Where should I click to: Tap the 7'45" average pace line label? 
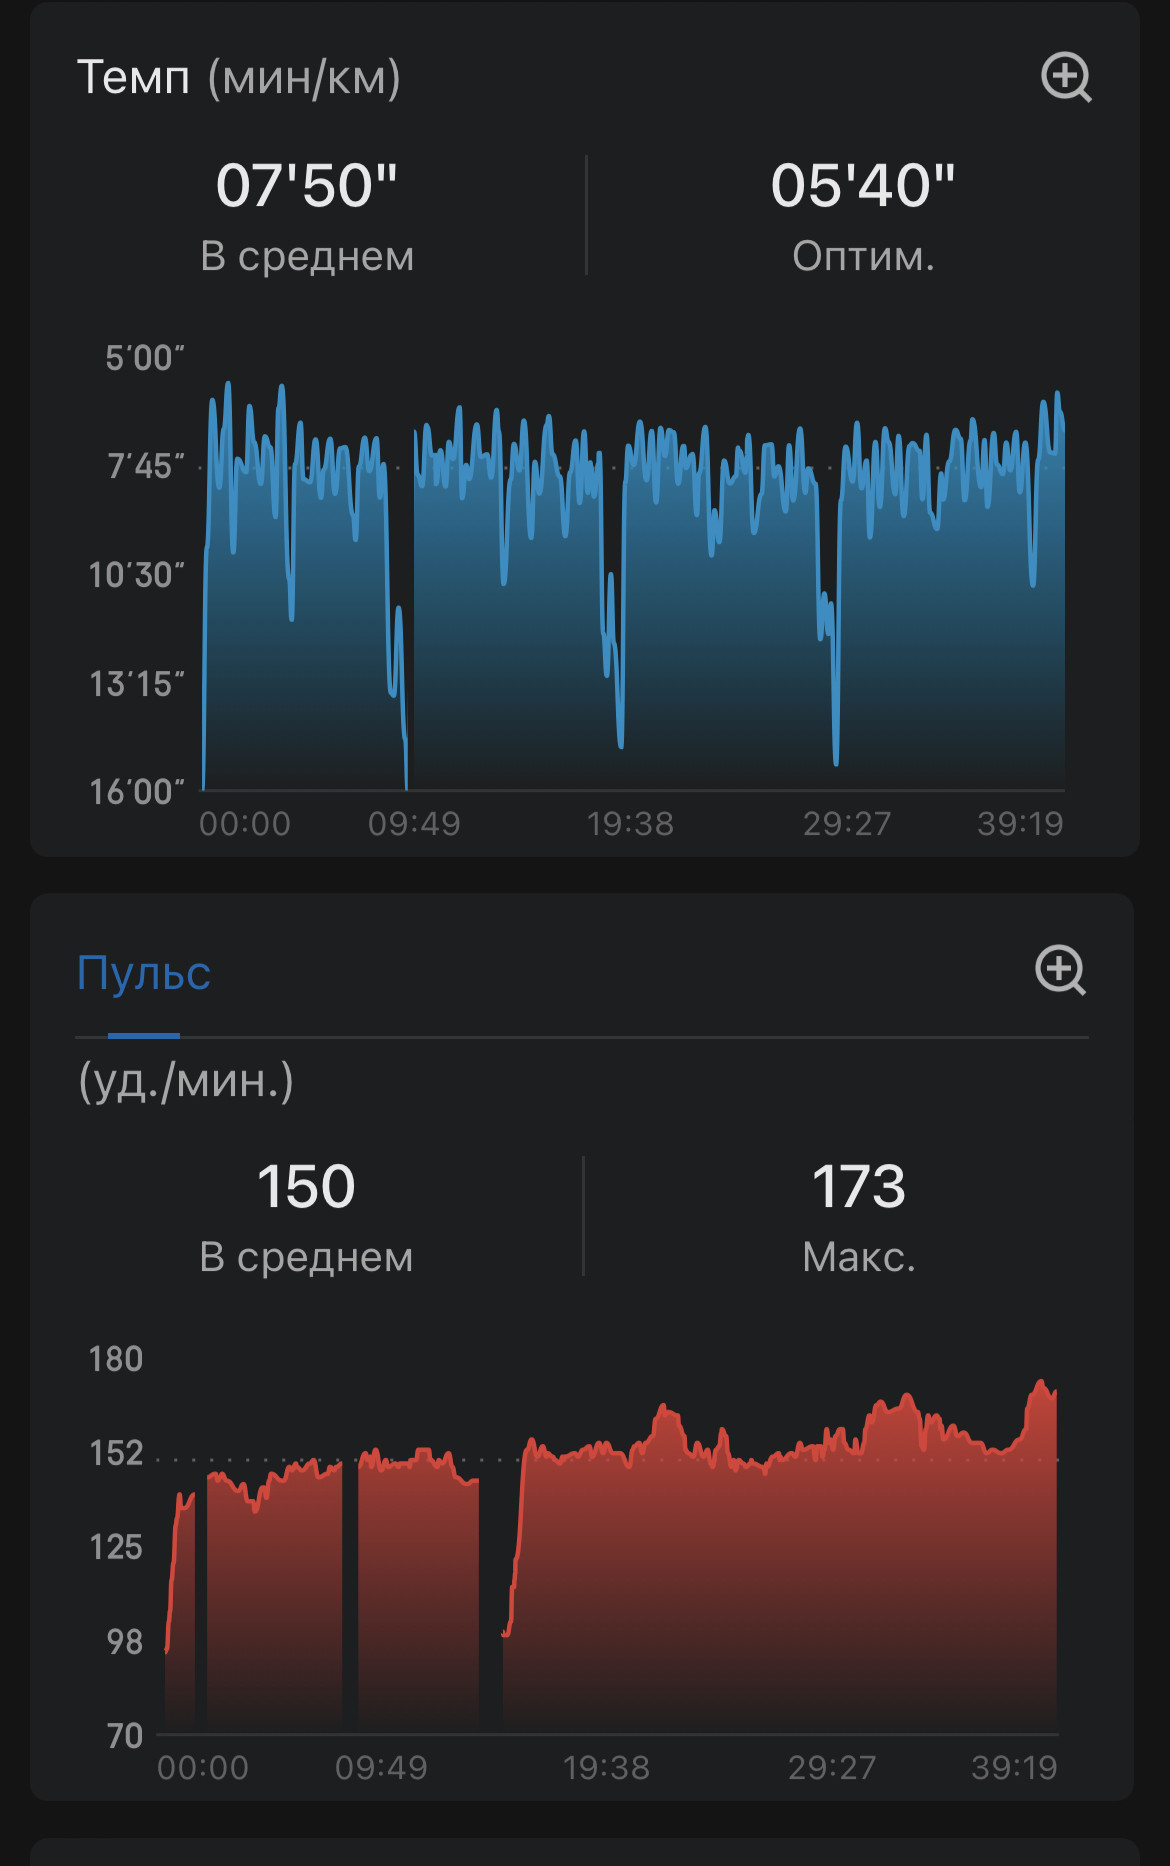146,466
